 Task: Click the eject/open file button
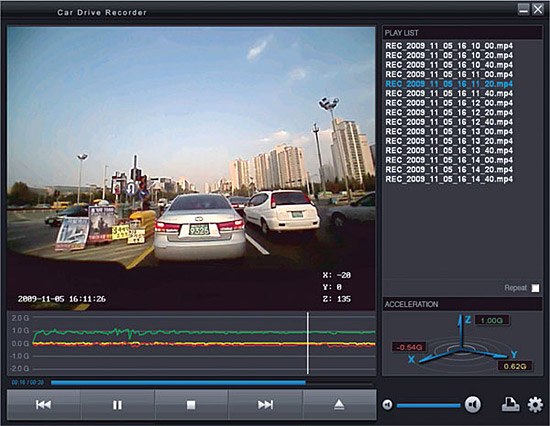[339, 405]
